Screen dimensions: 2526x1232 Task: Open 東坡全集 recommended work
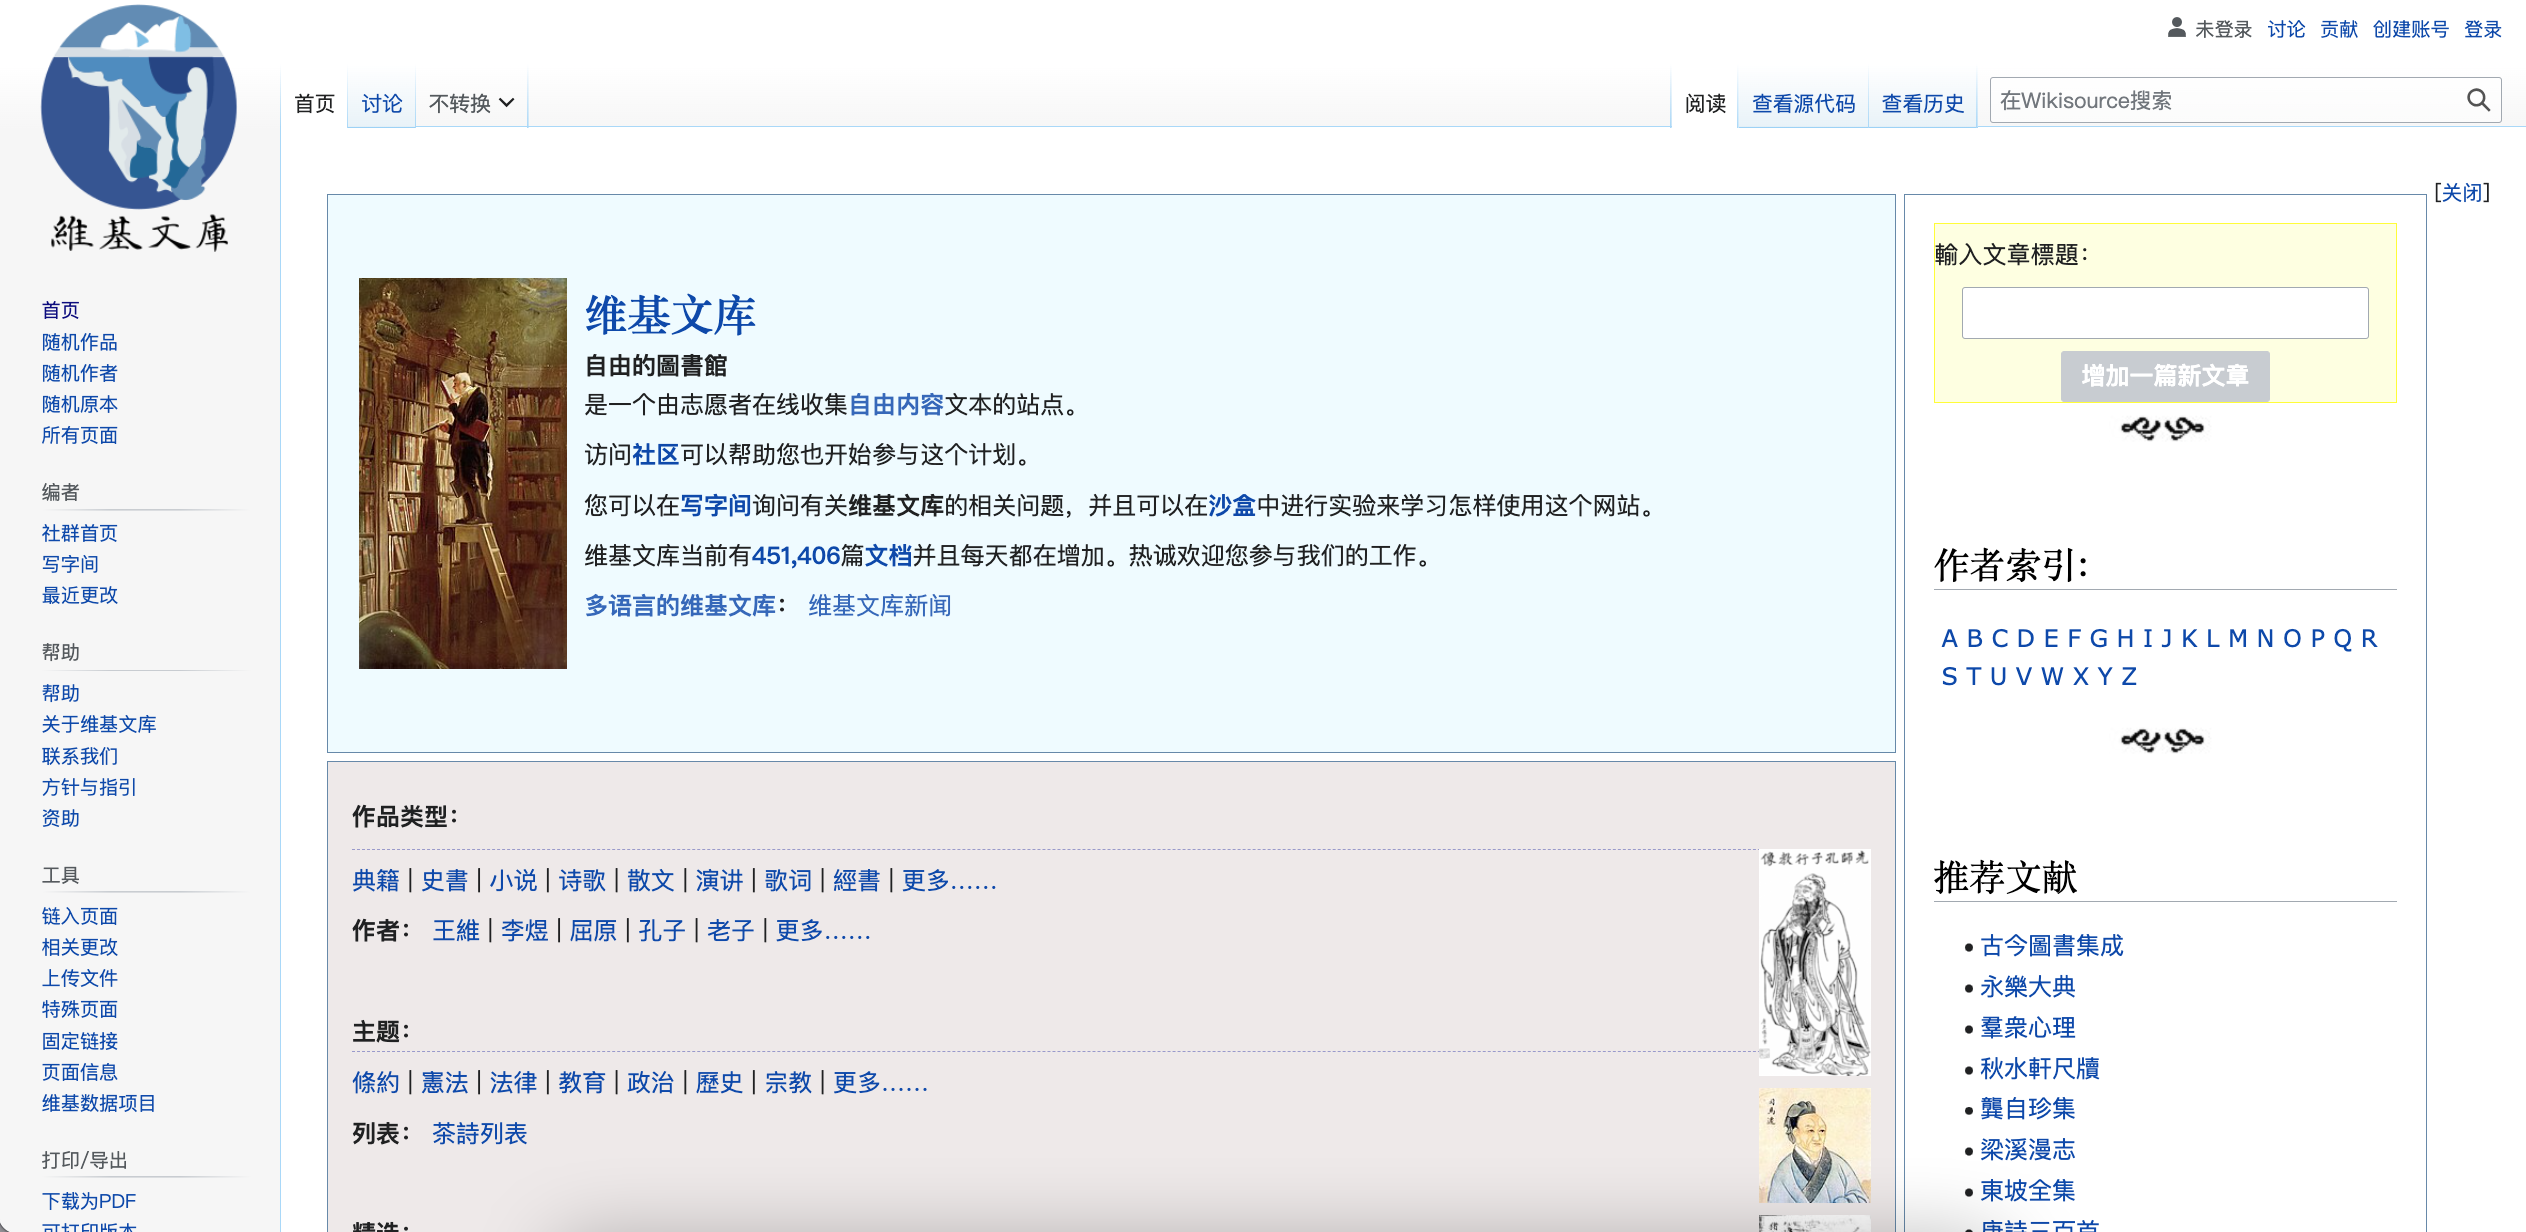click(2027, 1191)
